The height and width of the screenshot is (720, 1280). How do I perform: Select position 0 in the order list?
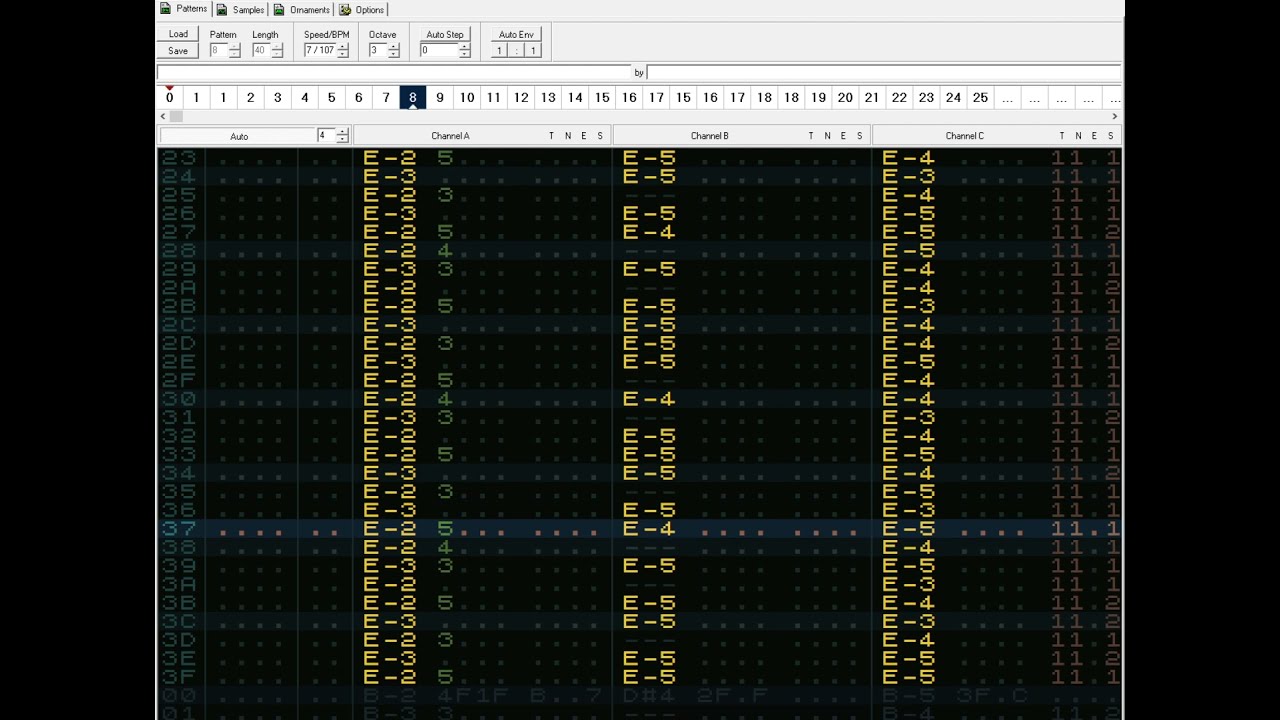click(169, 97)
